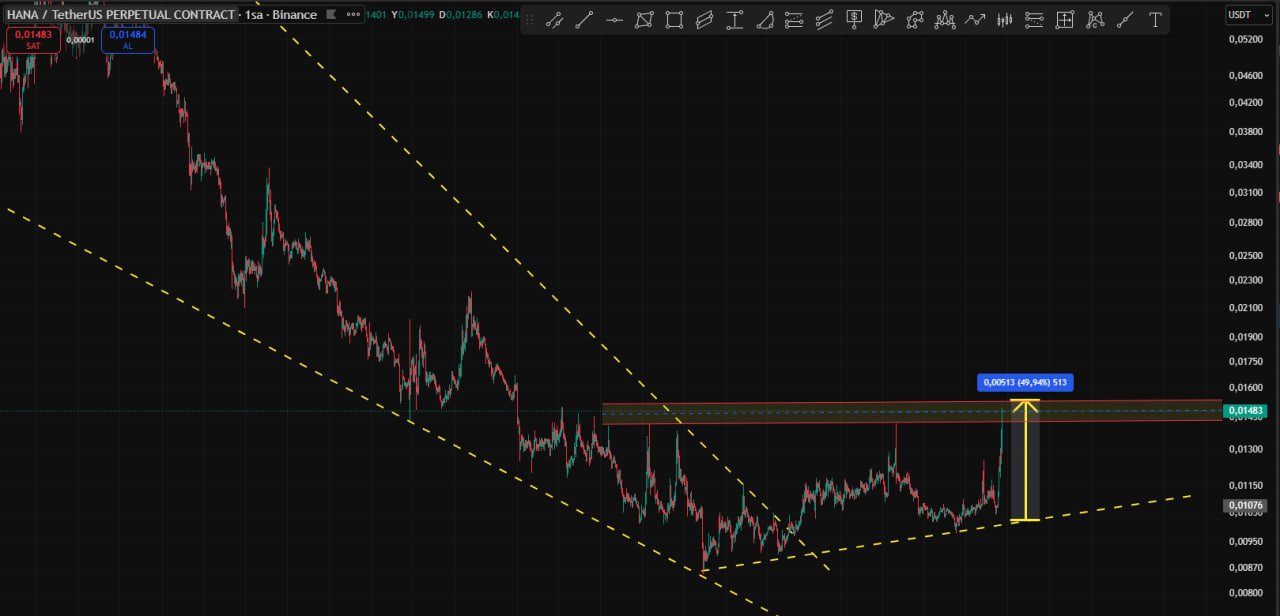Grab the drawing toolbar's dotted move handle

coord(529,20)
